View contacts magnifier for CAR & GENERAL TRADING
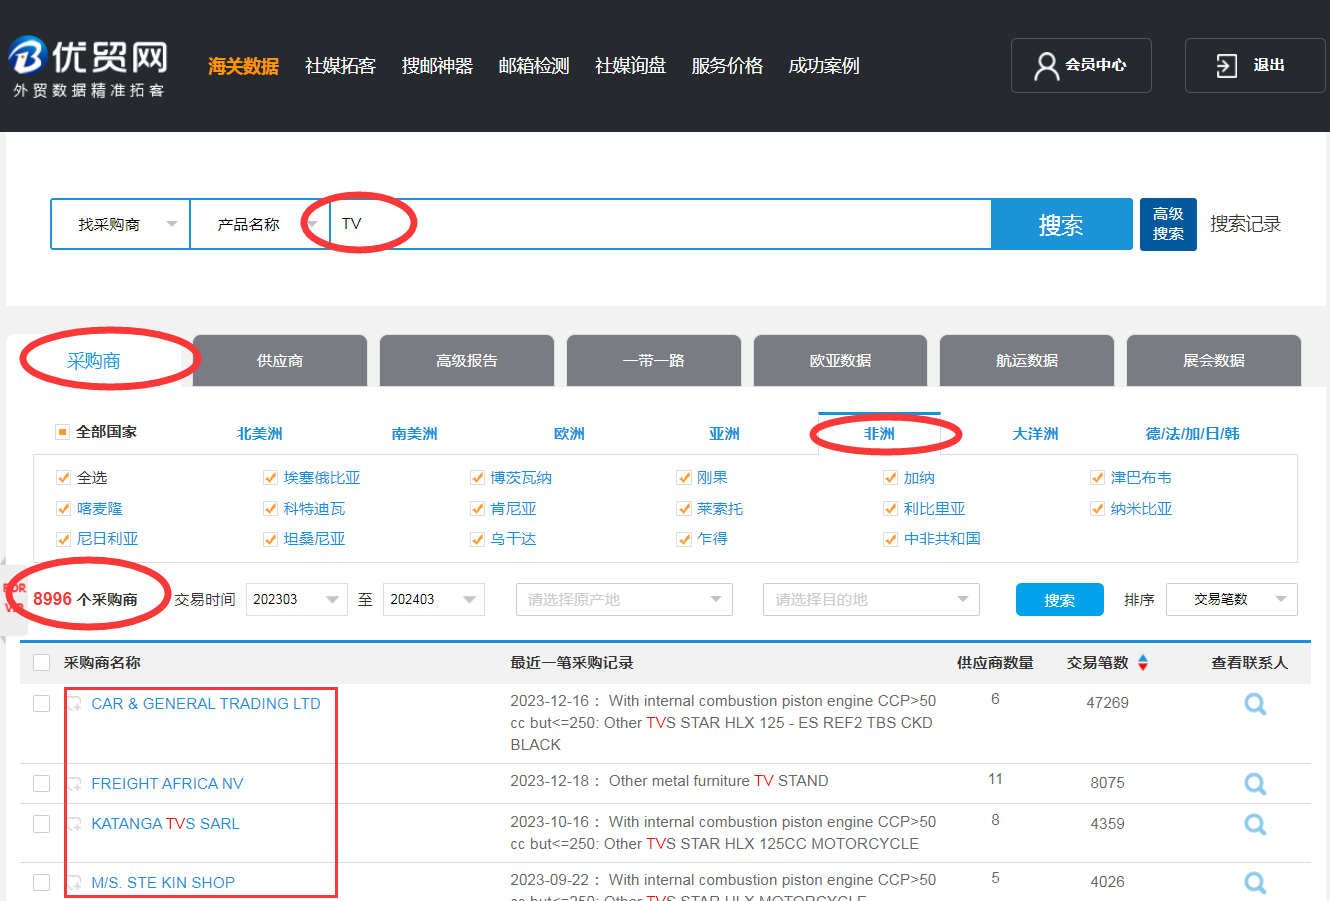1330x901 pixels. (1254, 704)
